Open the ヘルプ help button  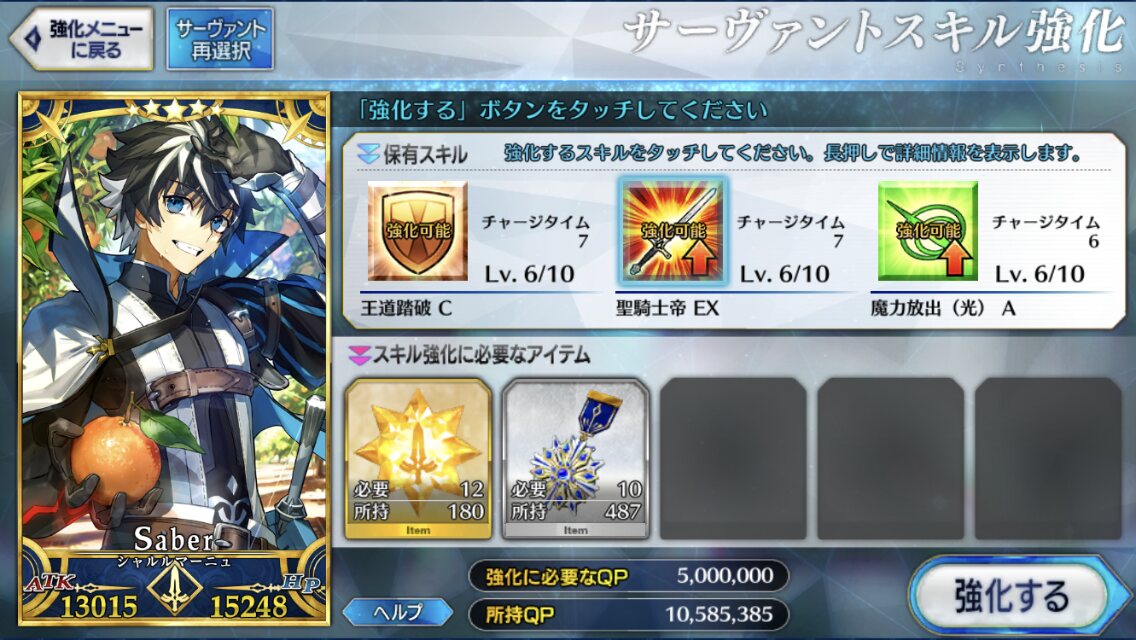coord(398,612)
